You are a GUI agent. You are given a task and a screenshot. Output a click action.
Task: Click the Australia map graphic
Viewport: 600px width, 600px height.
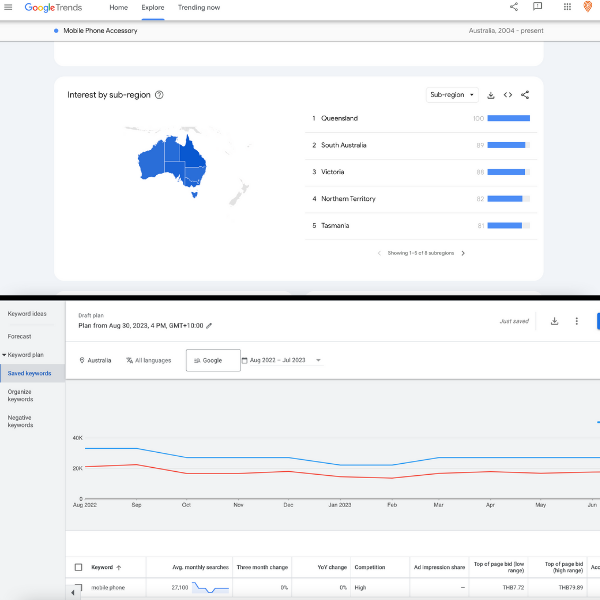click(172, 166)
